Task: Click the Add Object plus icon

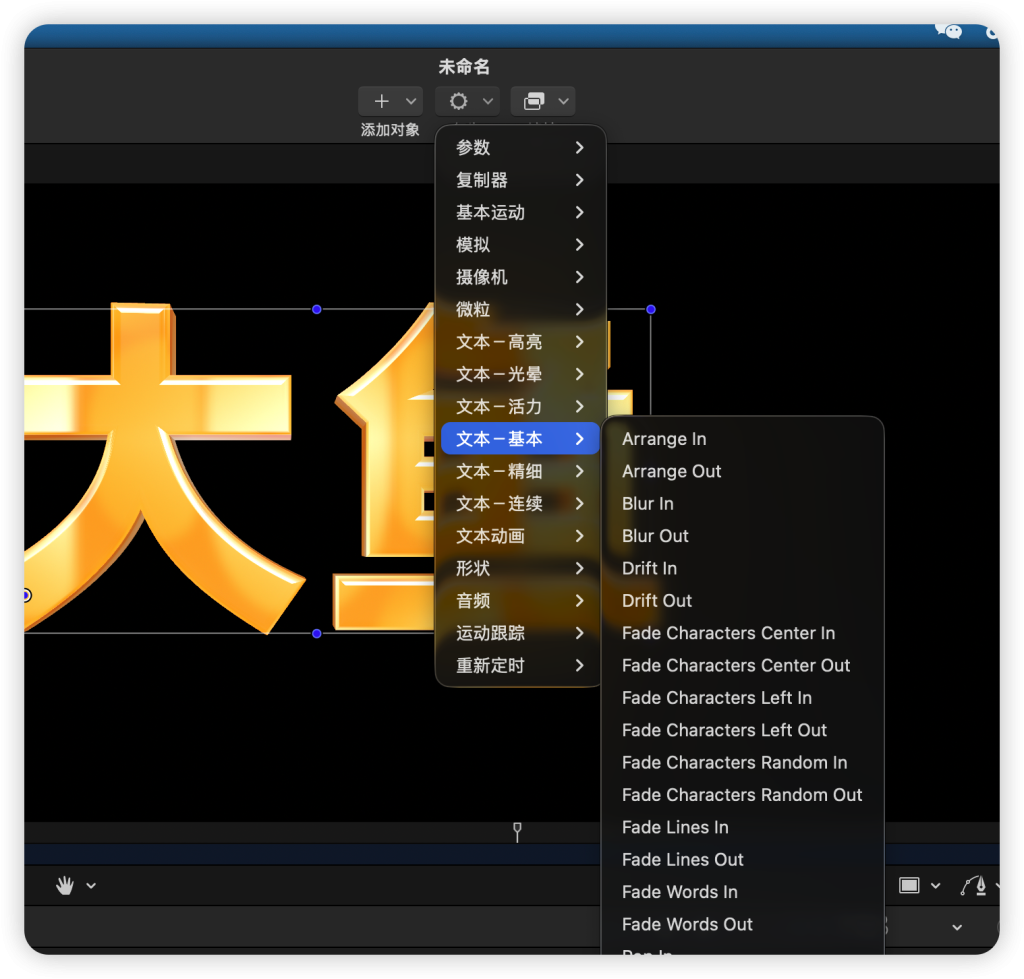Action: (381, 101)
